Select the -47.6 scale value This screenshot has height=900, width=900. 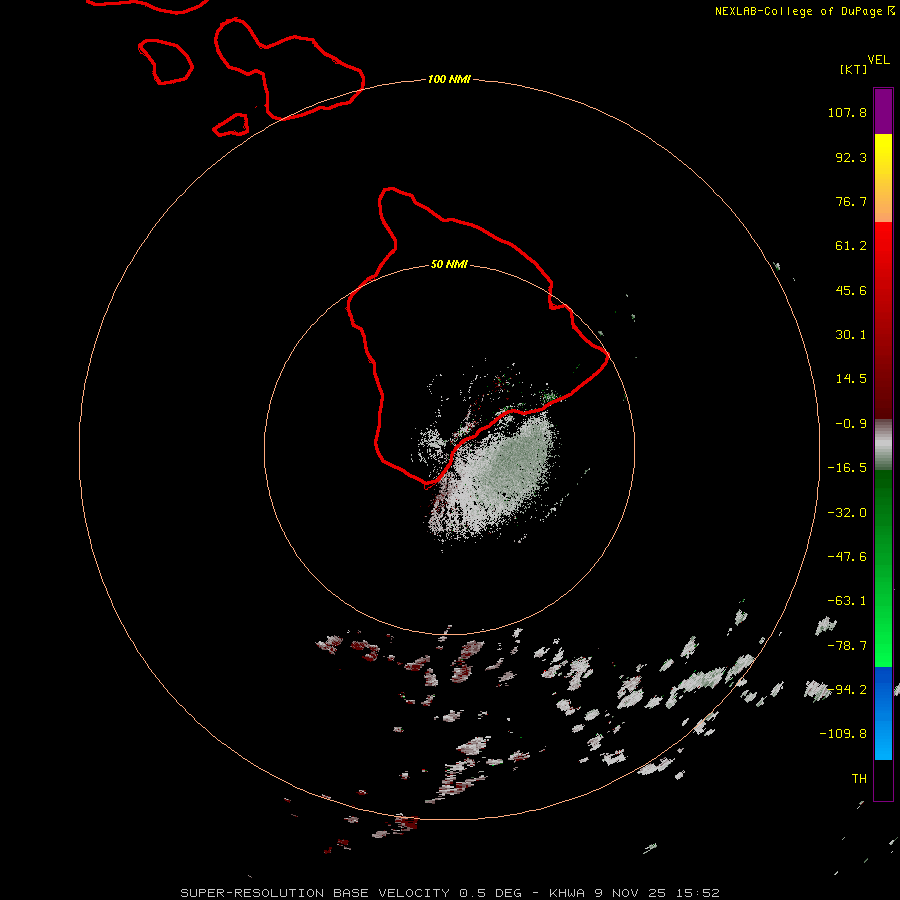click(847, 557)
